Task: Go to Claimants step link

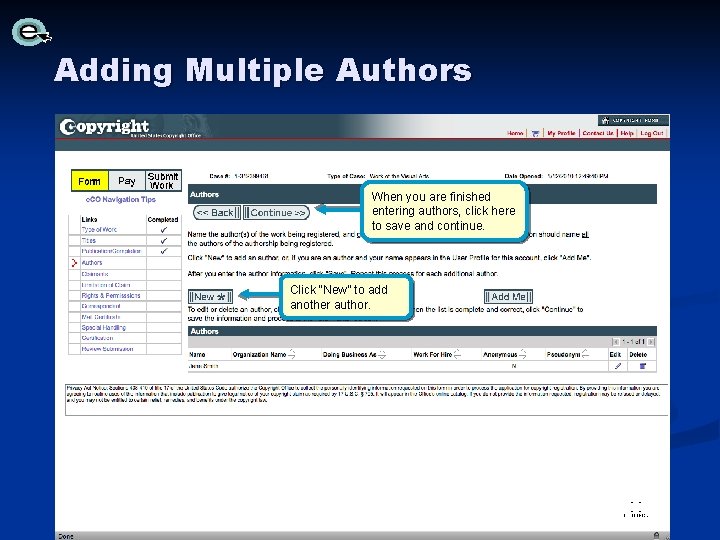Action: 95,274
